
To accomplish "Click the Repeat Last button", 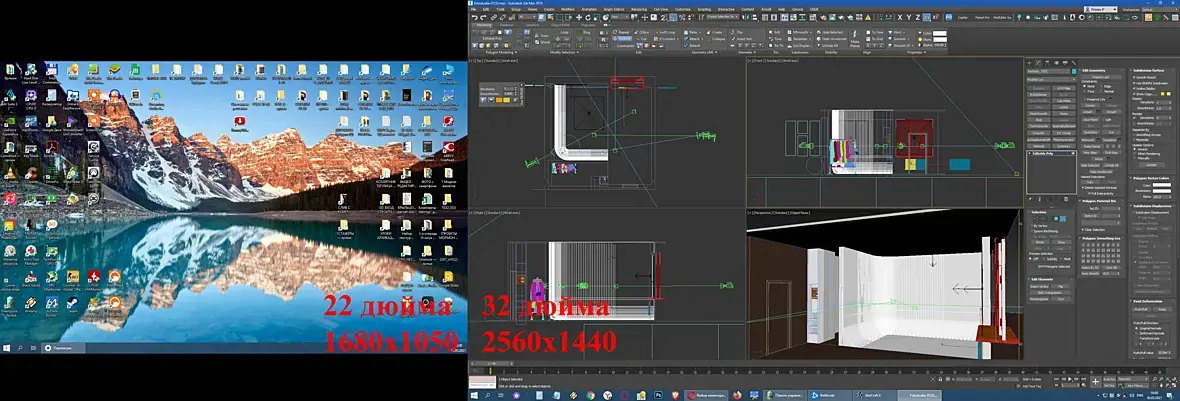I will (x=1100, y=77).
